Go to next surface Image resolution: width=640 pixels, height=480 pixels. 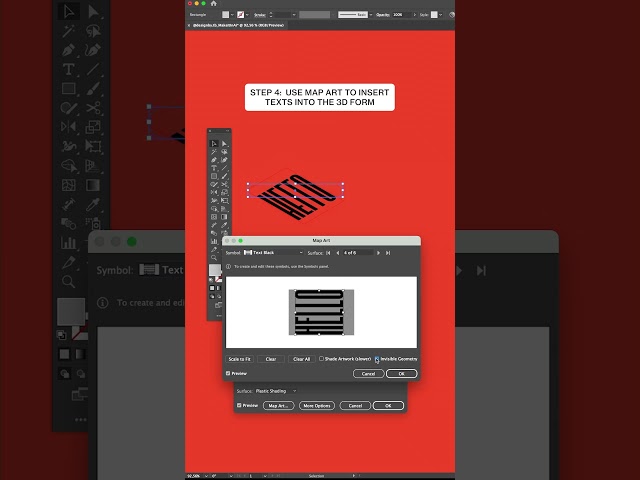tap(378, 253)
